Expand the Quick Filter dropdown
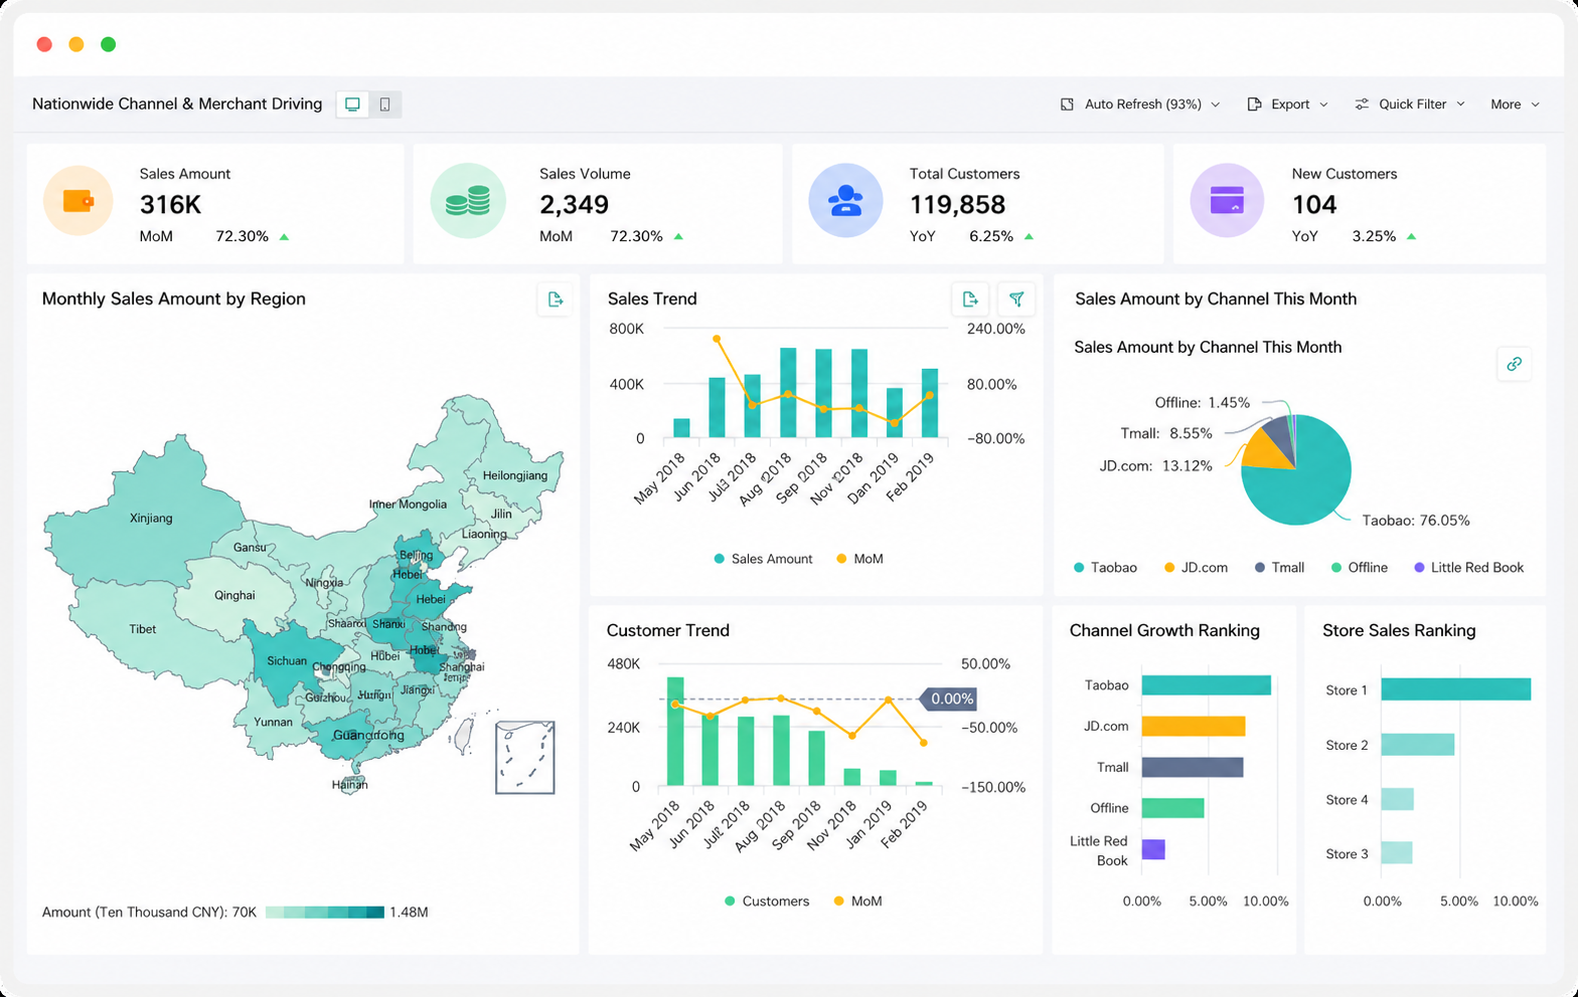 point(1410,104)
